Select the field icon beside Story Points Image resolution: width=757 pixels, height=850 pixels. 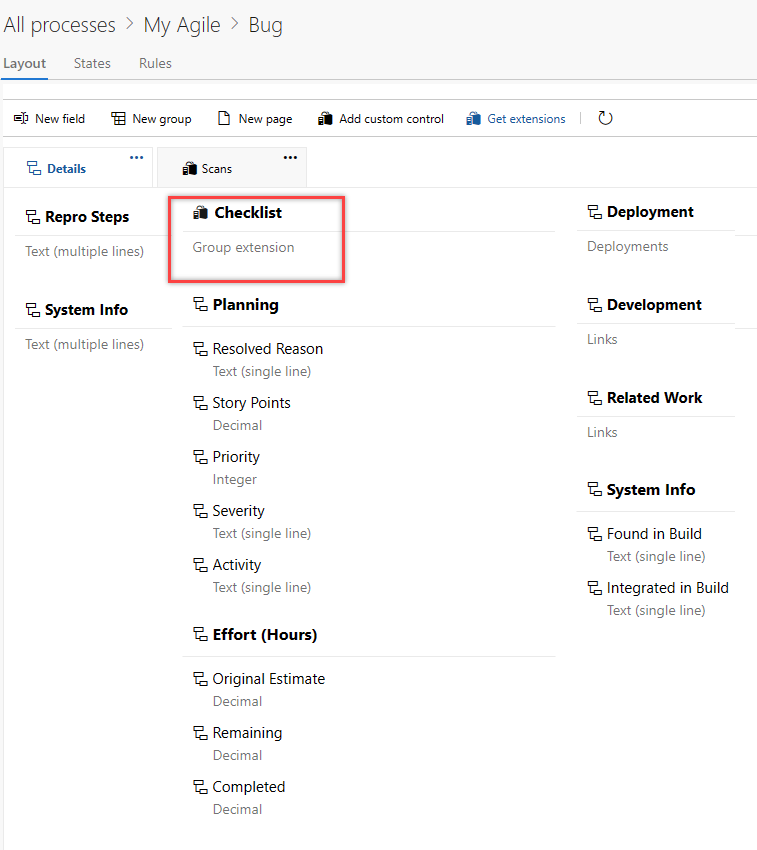(x=200, y=402)
